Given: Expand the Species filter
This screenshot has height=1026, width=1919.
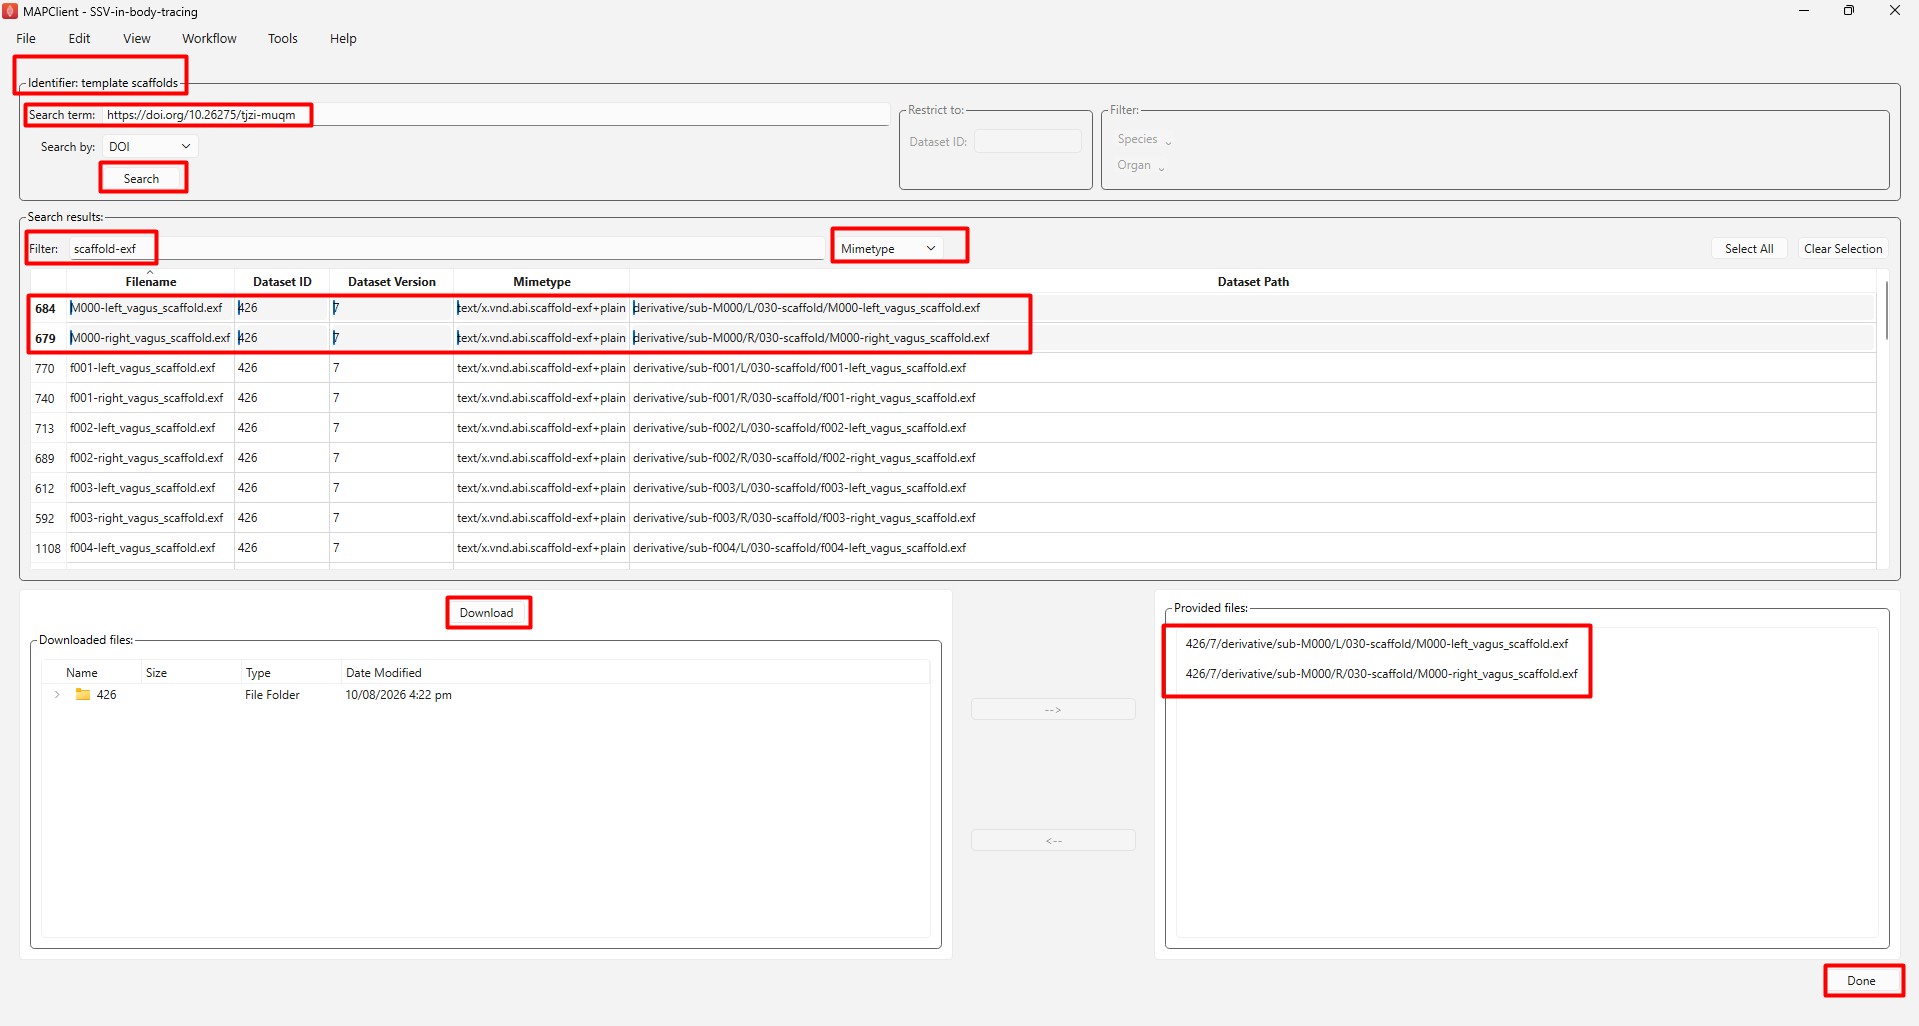Looking at the screenshot, I should point(1144,139).
